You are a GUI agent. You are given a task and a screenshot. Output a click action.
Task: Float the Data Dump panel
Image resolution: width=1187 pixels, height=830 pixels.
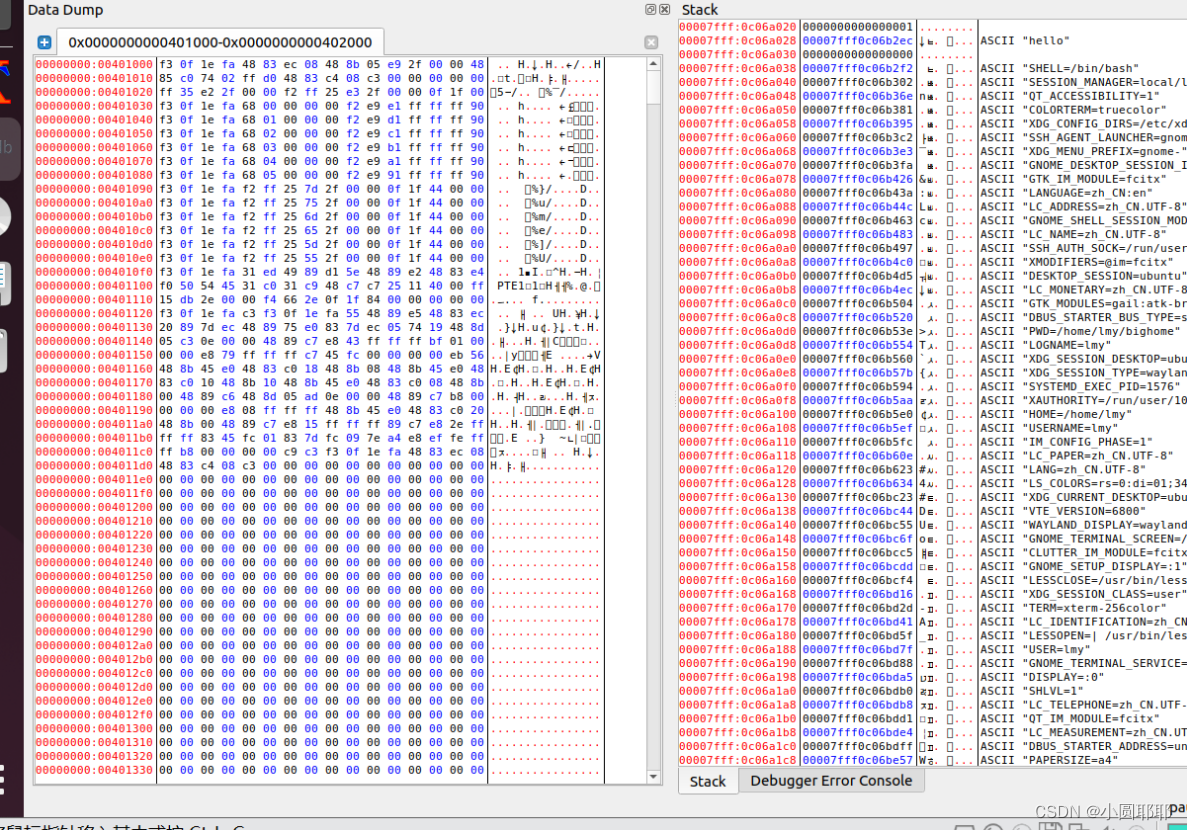click(x=650, y=9)
